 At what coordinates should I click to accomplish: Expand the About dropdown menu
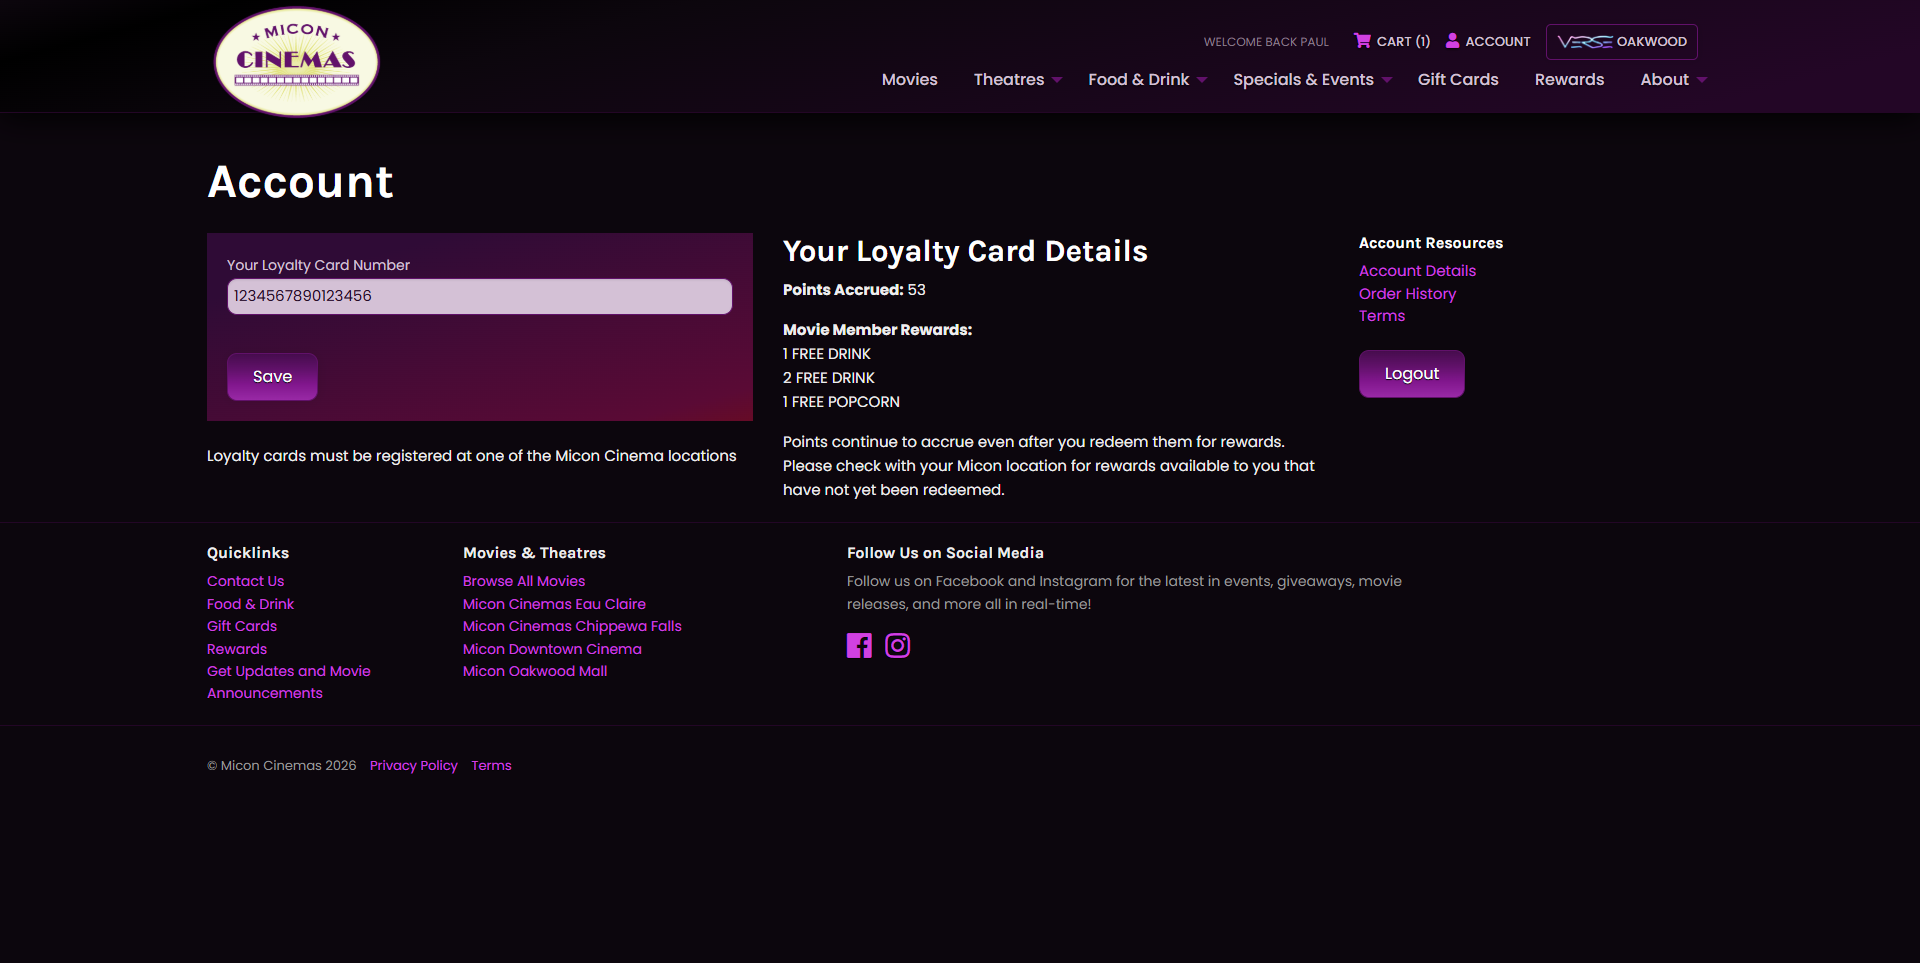click(1672, 80)
